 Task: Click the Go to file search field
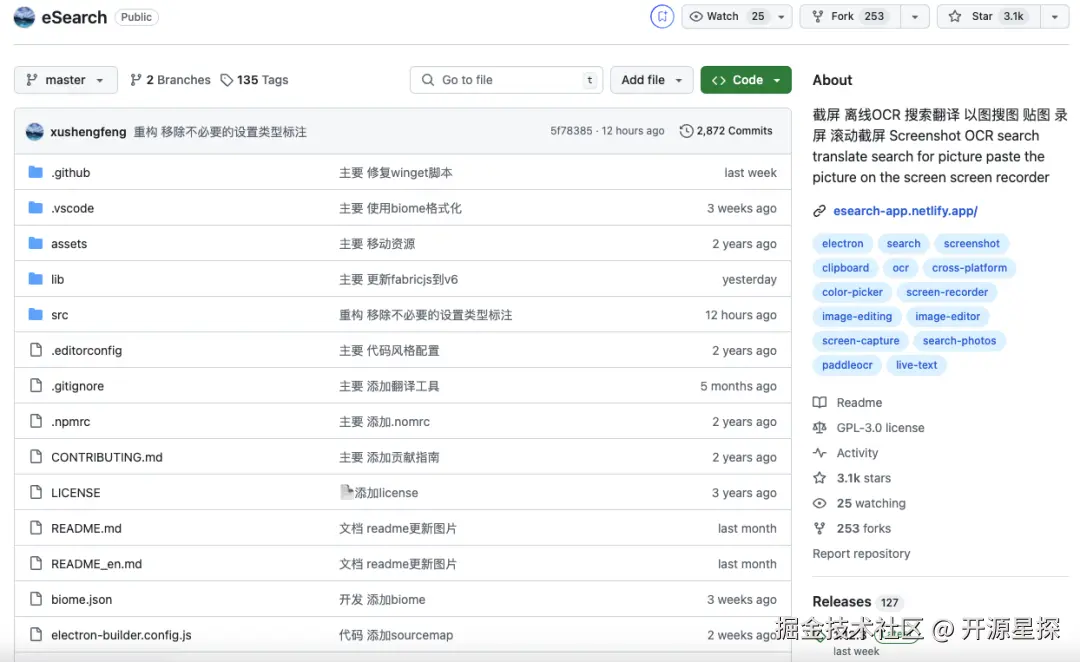tap(506, 80)
